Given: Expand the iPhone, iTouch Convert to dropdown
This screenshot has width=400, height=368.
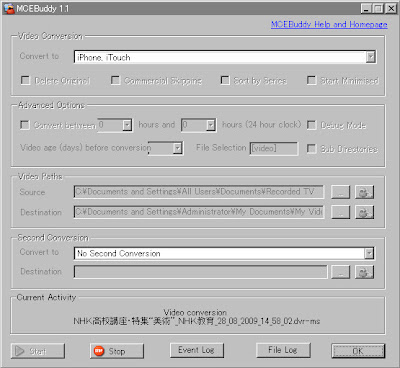Looking at the screenshot, I should click(x=370, y=57).
